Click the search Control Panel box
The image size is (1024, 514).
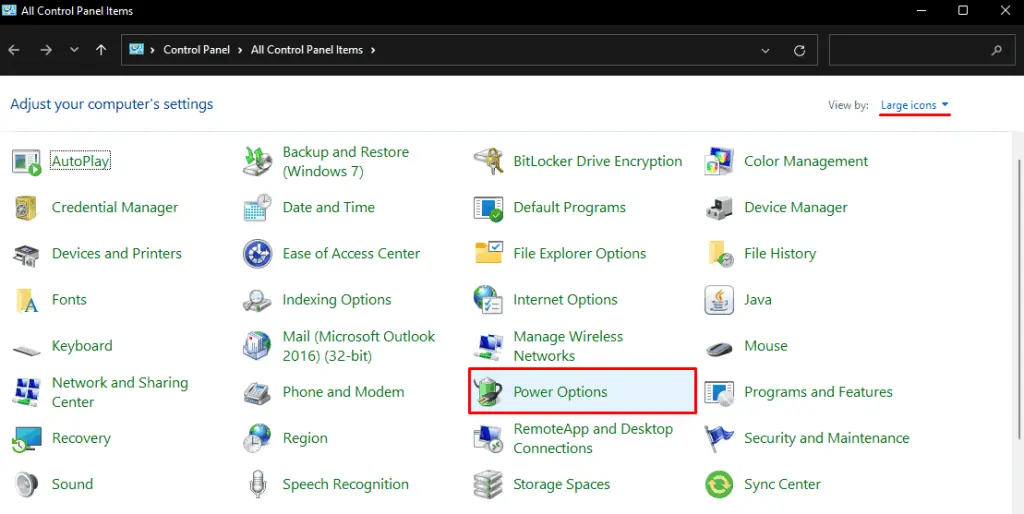pyautogui.click(x=921, y=50)
